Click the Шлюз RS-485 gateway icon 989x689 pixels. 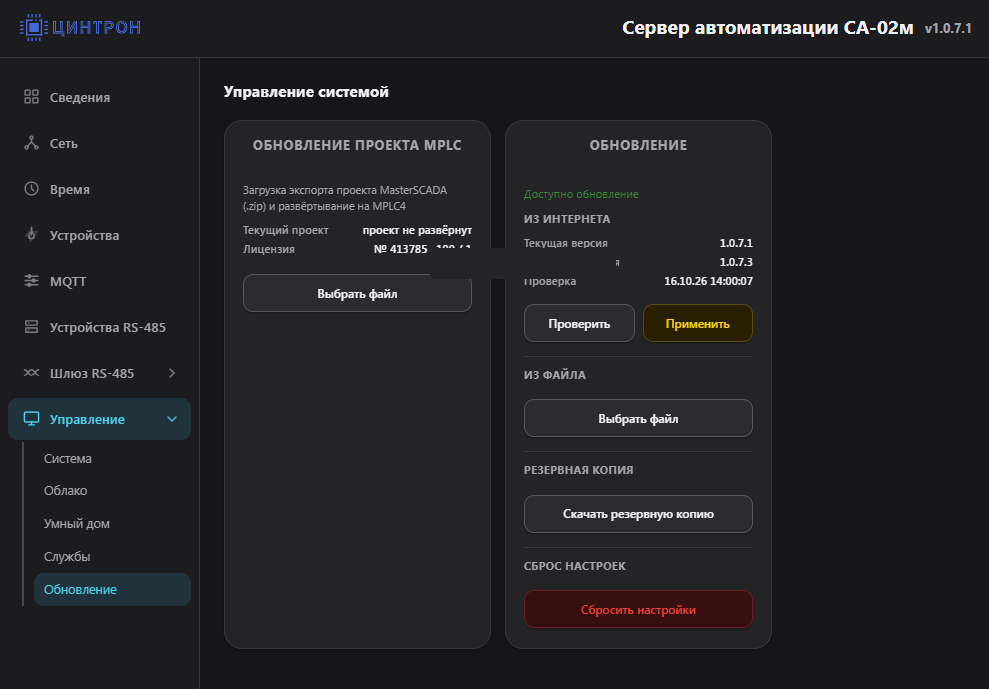tap(31, 373)
